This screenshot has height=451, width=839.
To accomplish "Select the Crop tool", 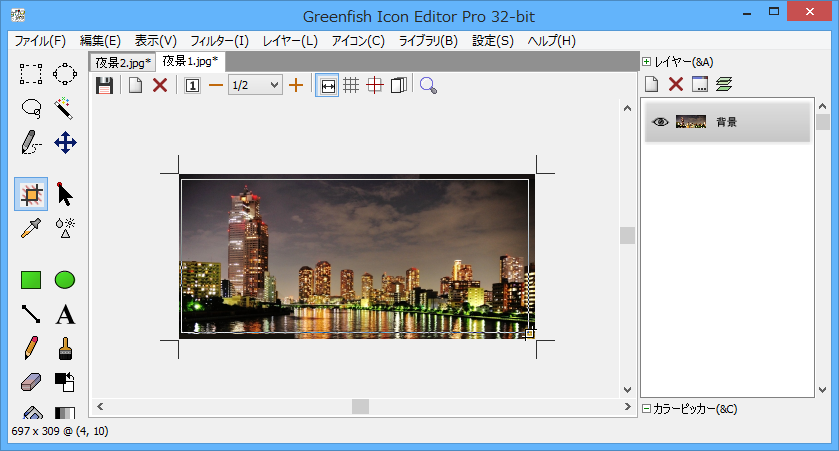I will coord(31,194).
